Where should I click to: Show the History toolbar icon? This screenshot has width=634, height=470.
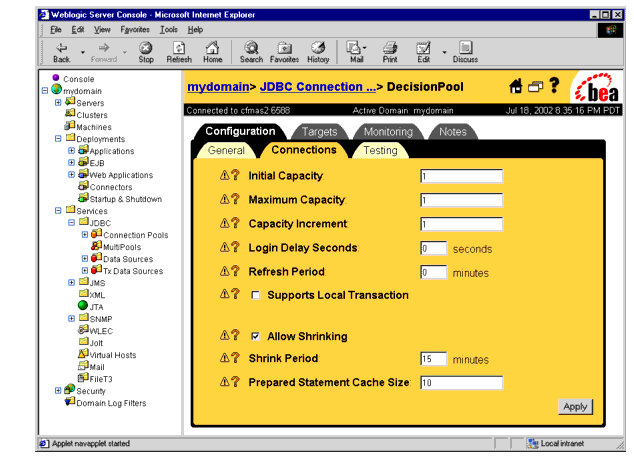[x=318, y=53]
